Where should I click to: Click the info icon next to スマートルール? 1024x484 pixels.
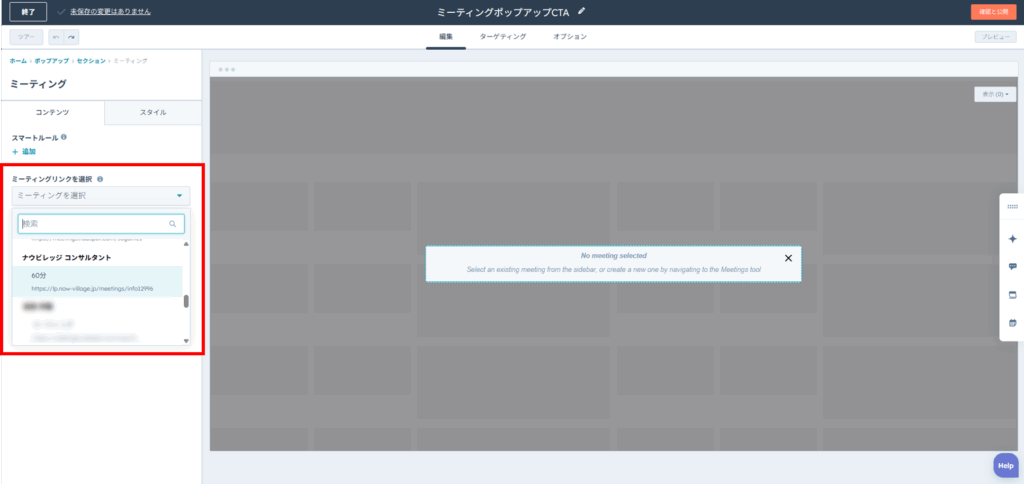64,137
